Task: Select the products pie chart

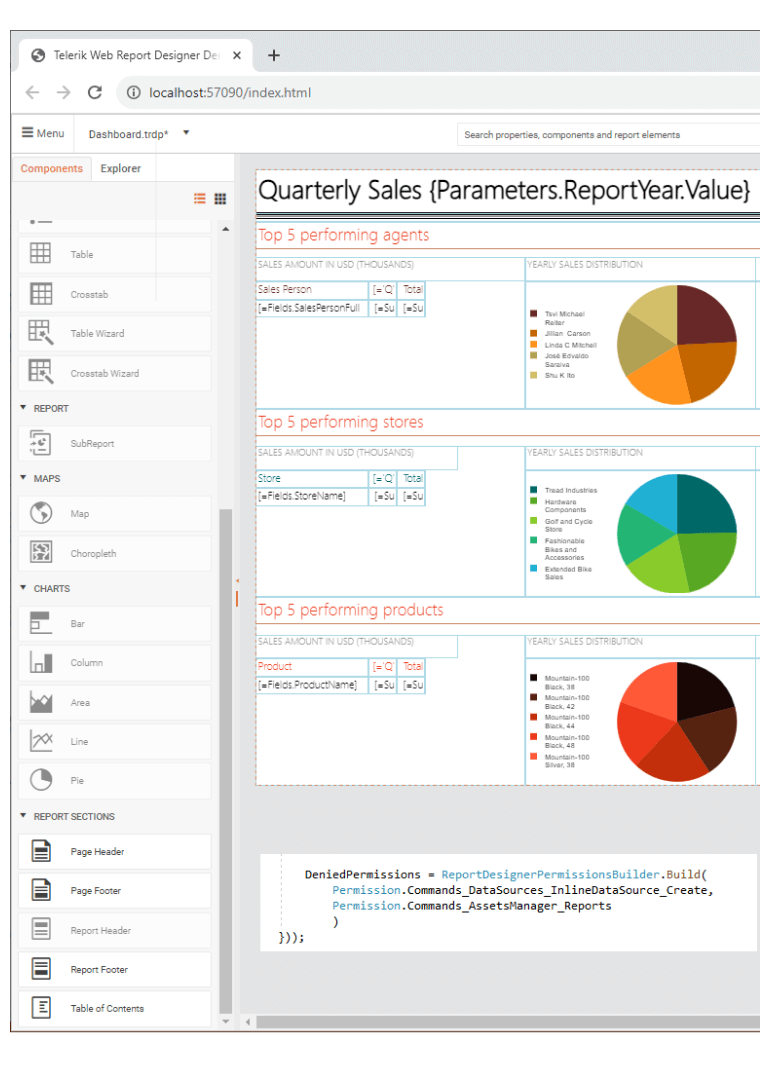Action: [x=677, y=722]
